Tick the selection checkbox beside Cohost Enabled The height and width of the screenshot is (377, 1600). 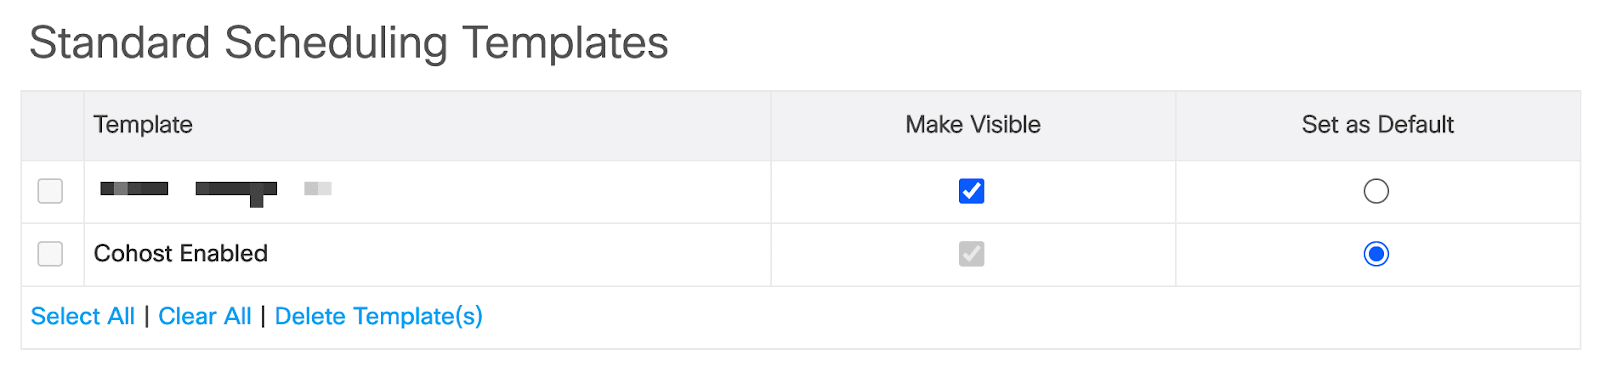[x=50, y=254]
